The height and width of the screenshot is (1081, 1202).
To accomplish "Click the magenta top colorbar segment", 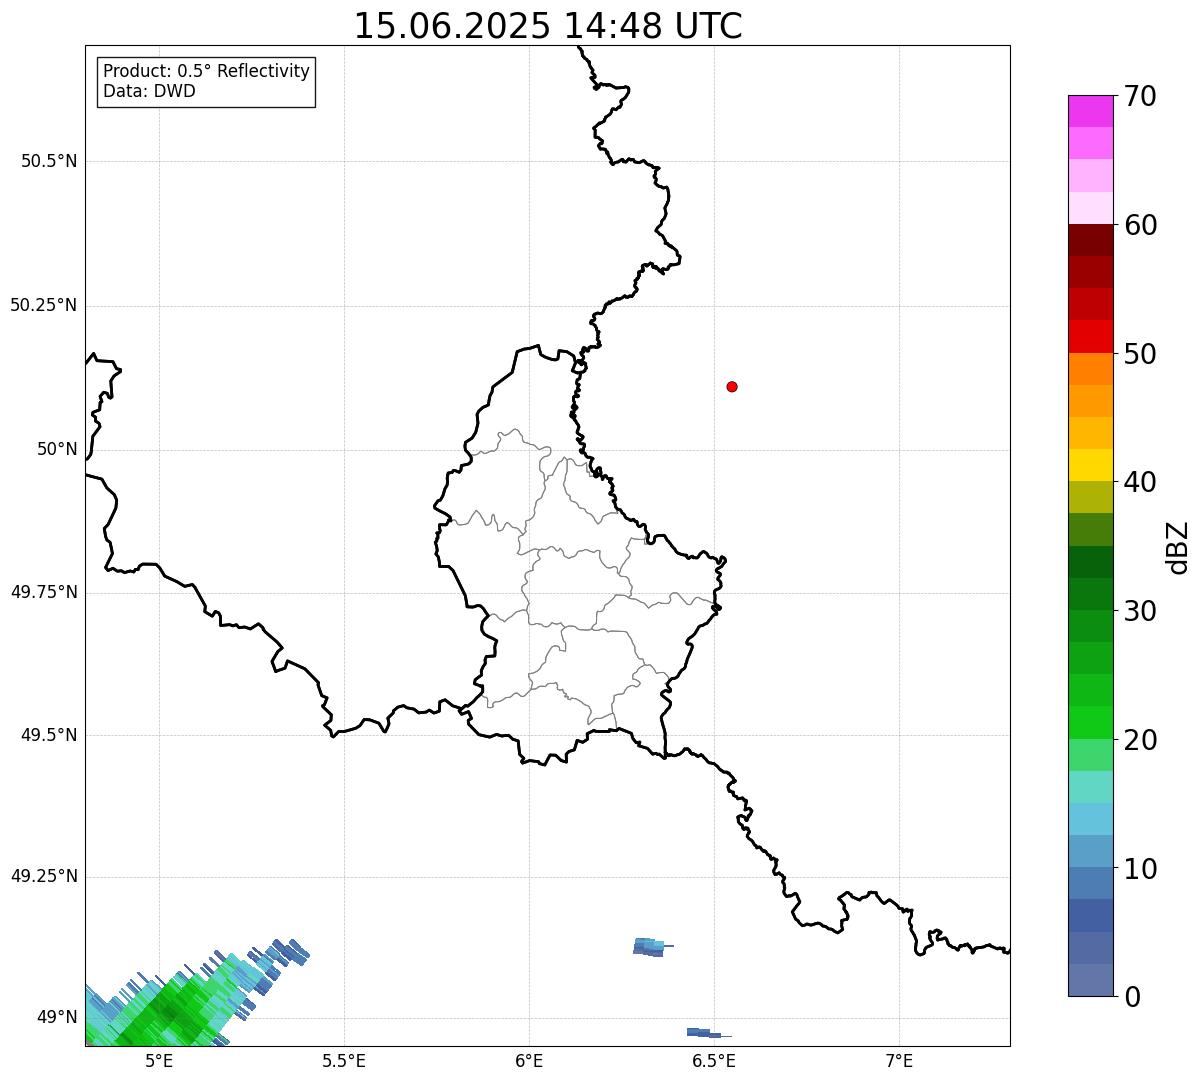I will point(1090,111).
